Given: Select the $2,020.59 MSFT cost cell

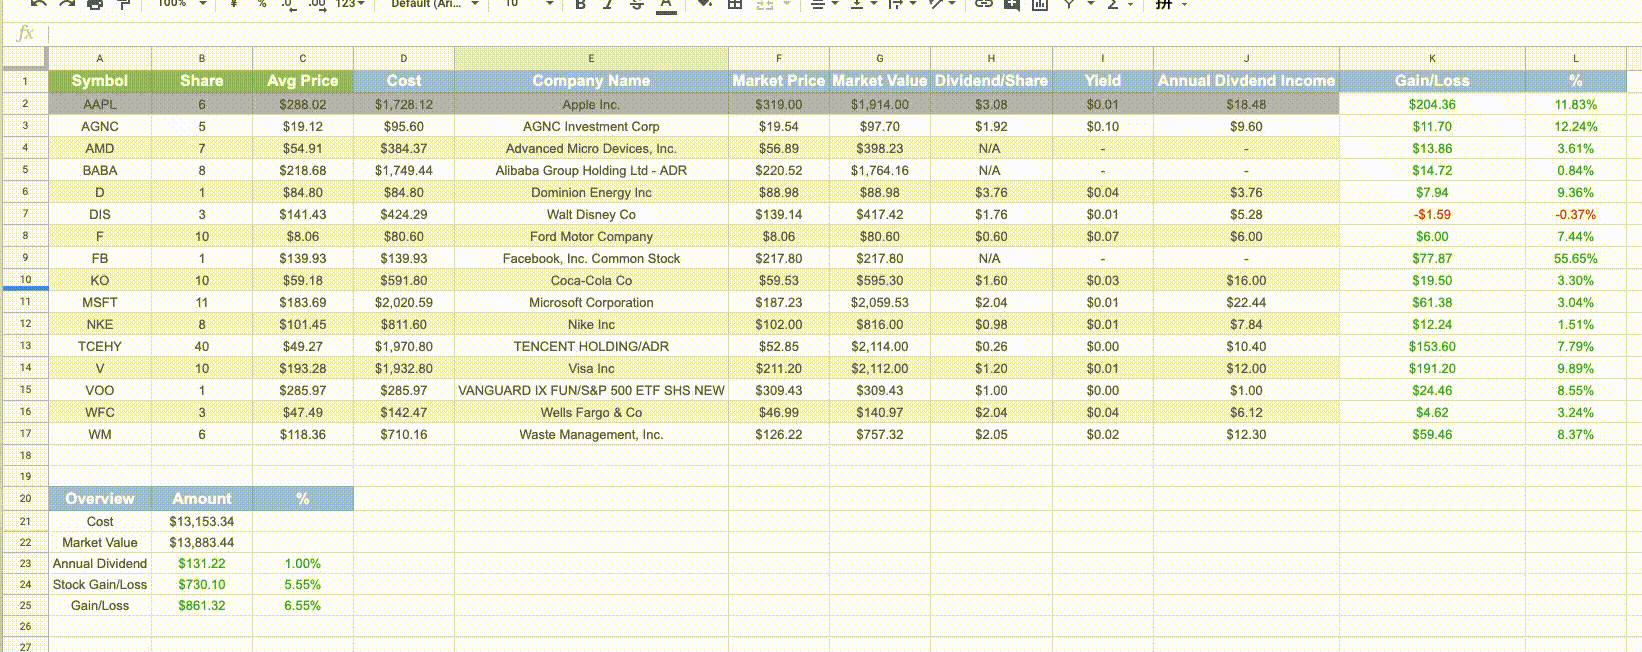Looking at the screenshot, I should tap(404, 302).
